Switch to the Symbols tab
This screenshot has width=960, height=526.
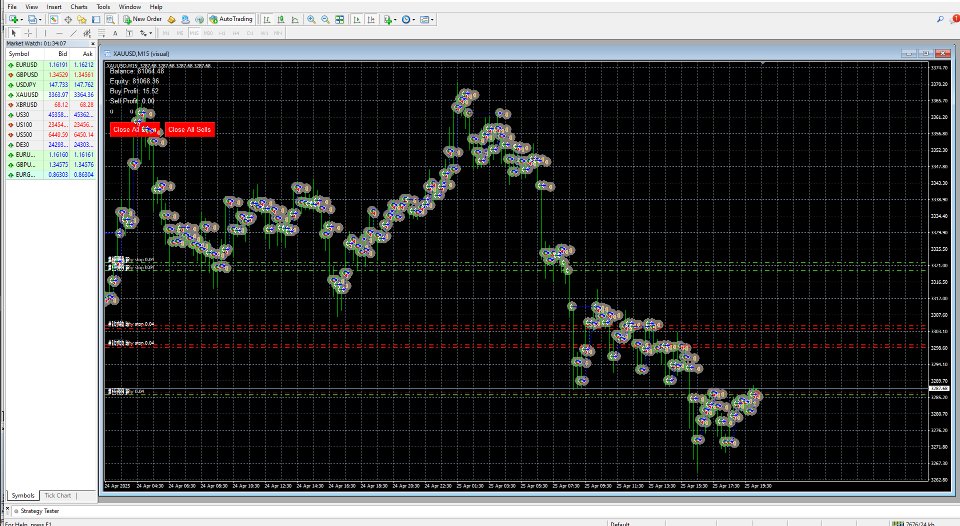pyautogui.click(x=23, y=495)
